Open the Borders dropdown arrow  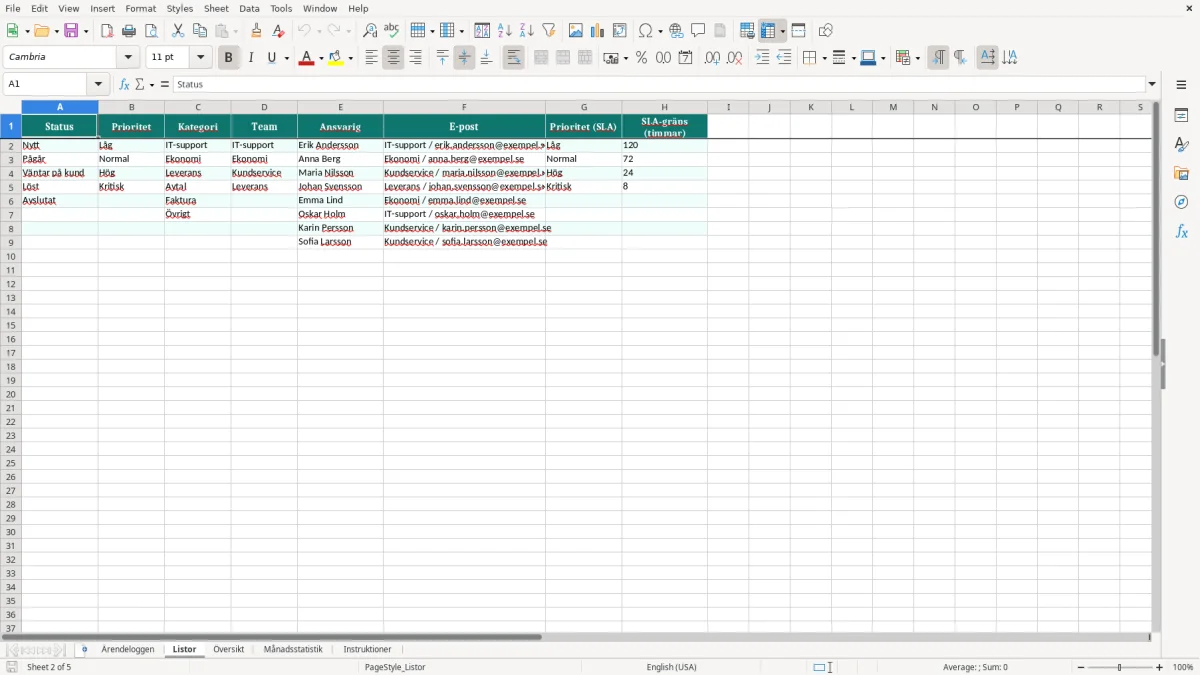[x=823, y=58]
